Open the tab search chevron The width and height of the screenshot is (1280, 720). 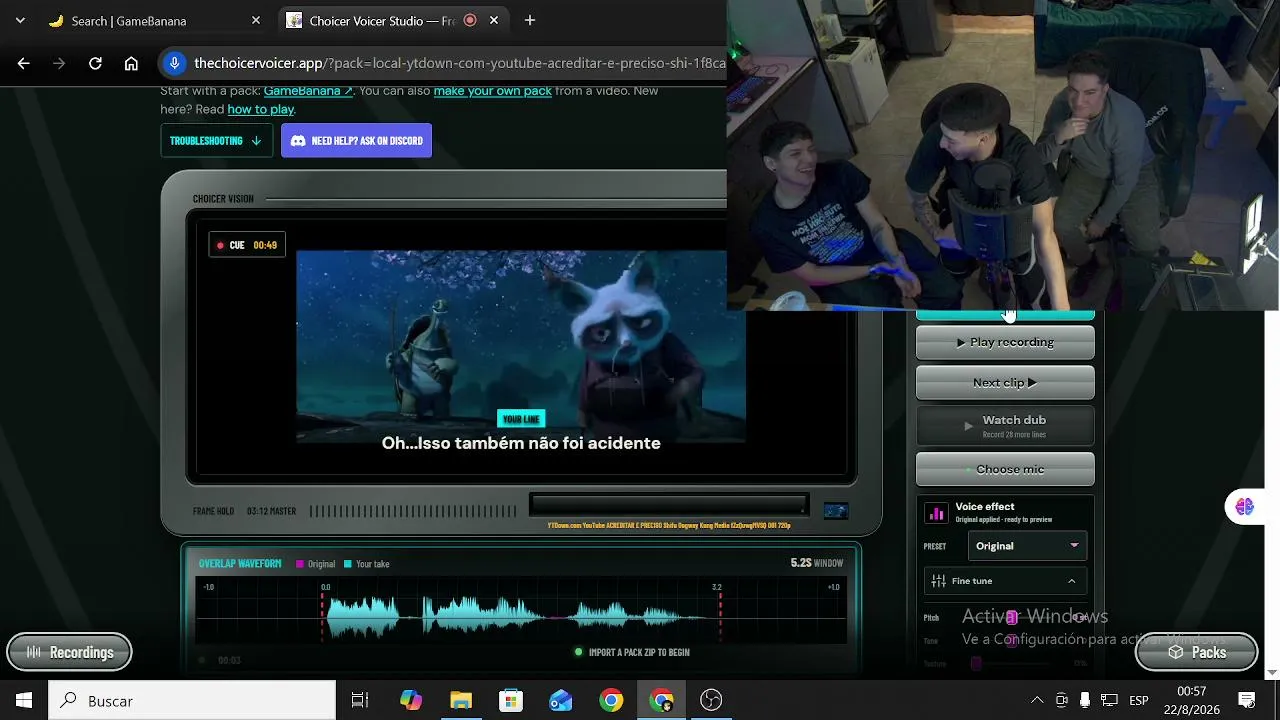coord(20,21)
